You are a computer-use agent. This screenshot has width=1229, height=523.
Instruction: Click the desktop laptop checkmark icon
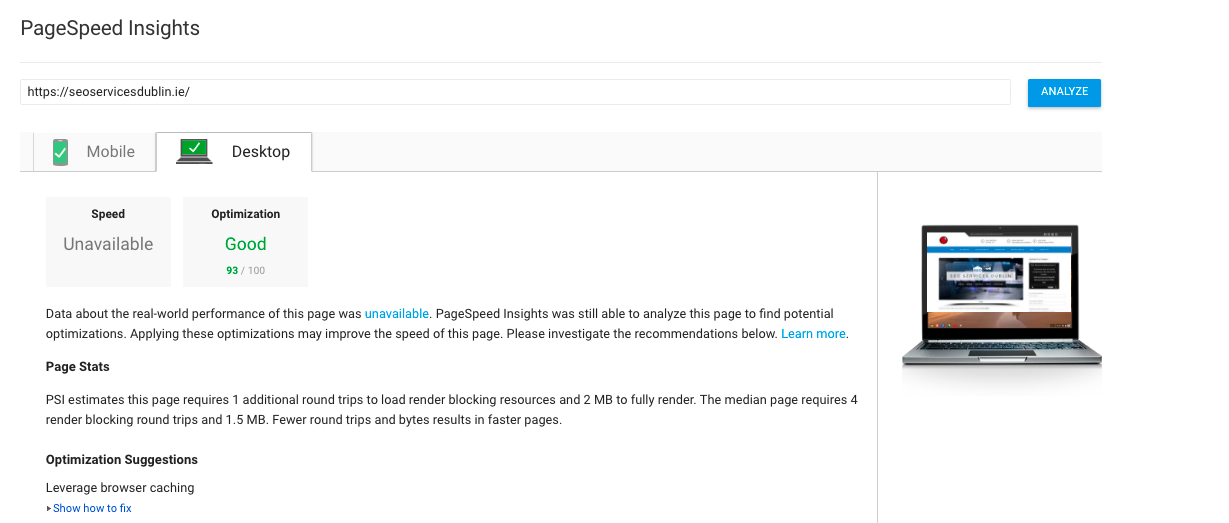click(195, 151)
